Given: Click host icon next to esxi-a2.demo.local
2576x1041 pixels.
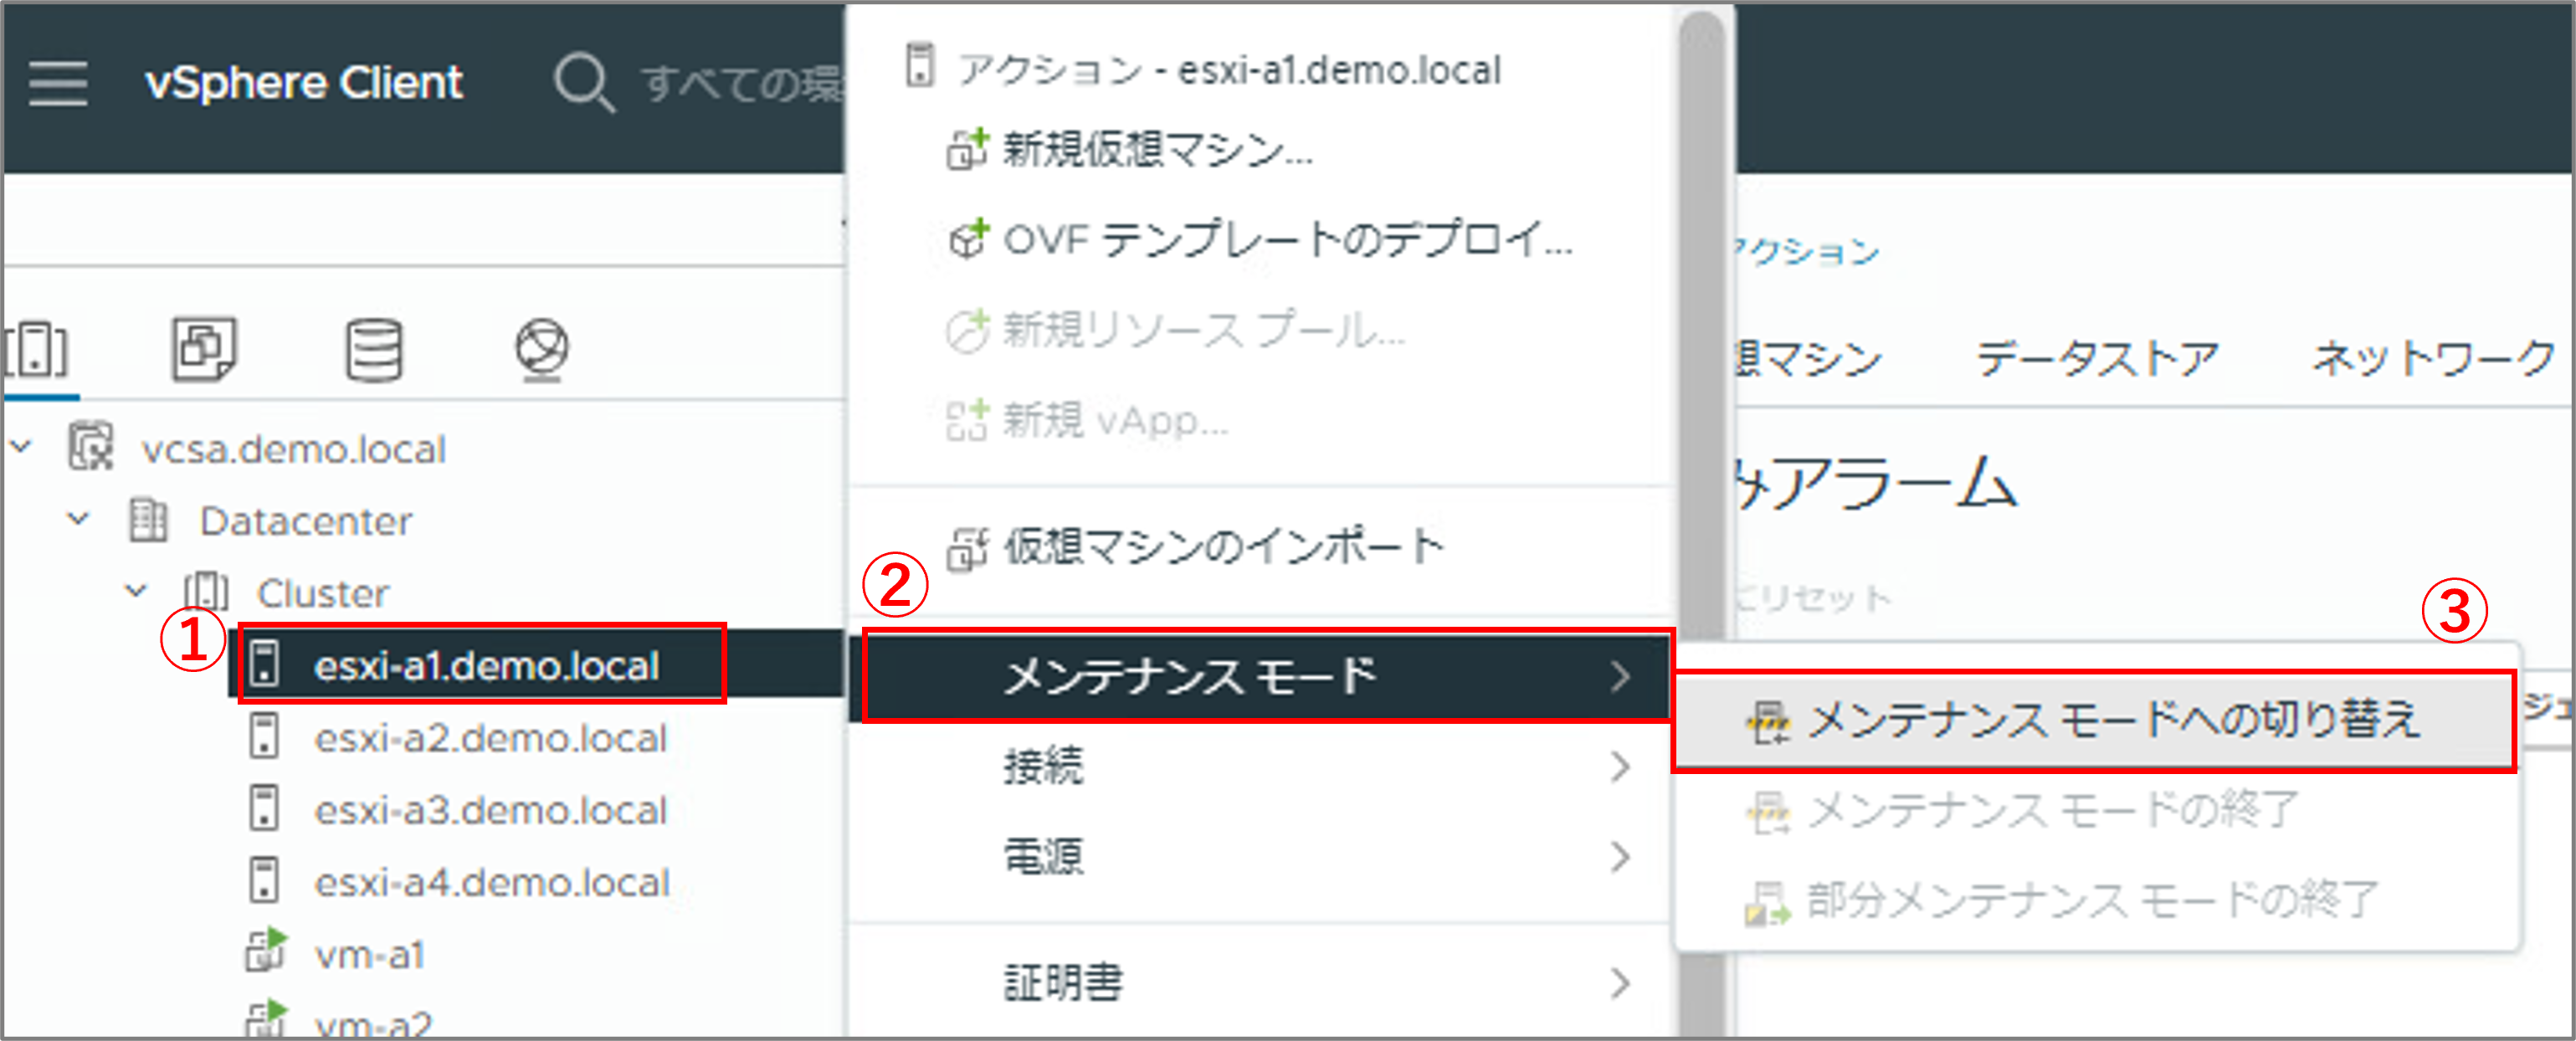Looking at the screenshot, I should tap(264, 736).
